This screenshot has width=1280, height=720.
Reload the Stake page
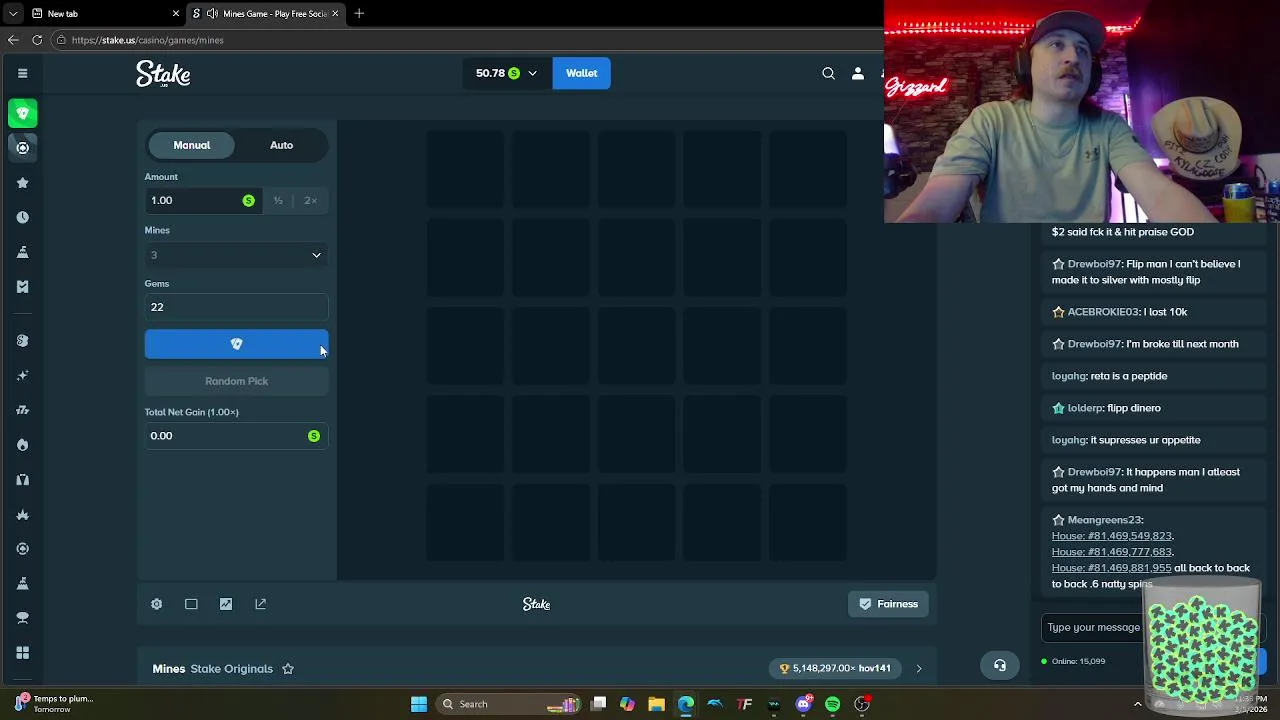[37, 40]
